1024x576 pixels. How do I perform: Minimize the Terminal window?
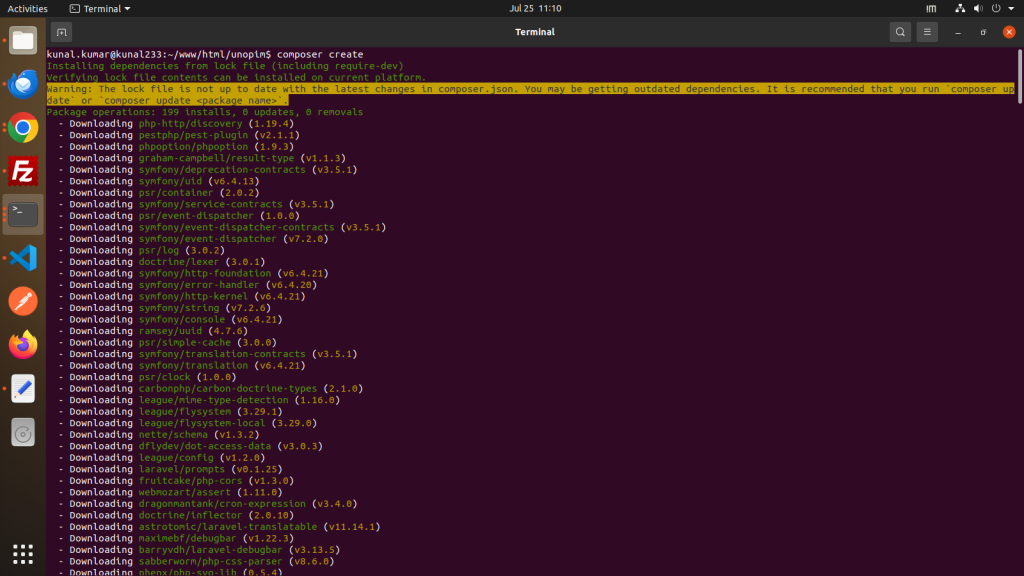click(958, 32)
